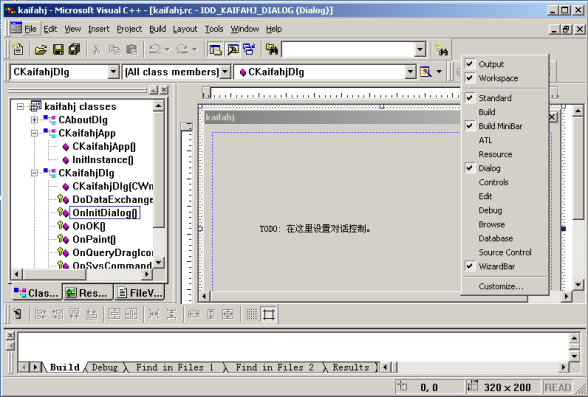Switch to the FileView tab

tap(140, 293)
